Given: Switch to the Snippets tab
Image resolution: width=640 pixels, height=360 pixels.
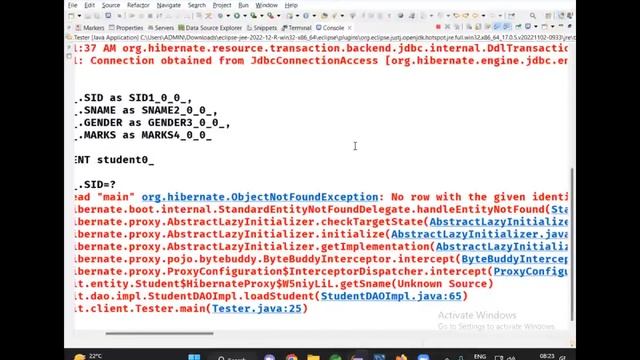Looking at the screenshot, I should tap(262, 28).
